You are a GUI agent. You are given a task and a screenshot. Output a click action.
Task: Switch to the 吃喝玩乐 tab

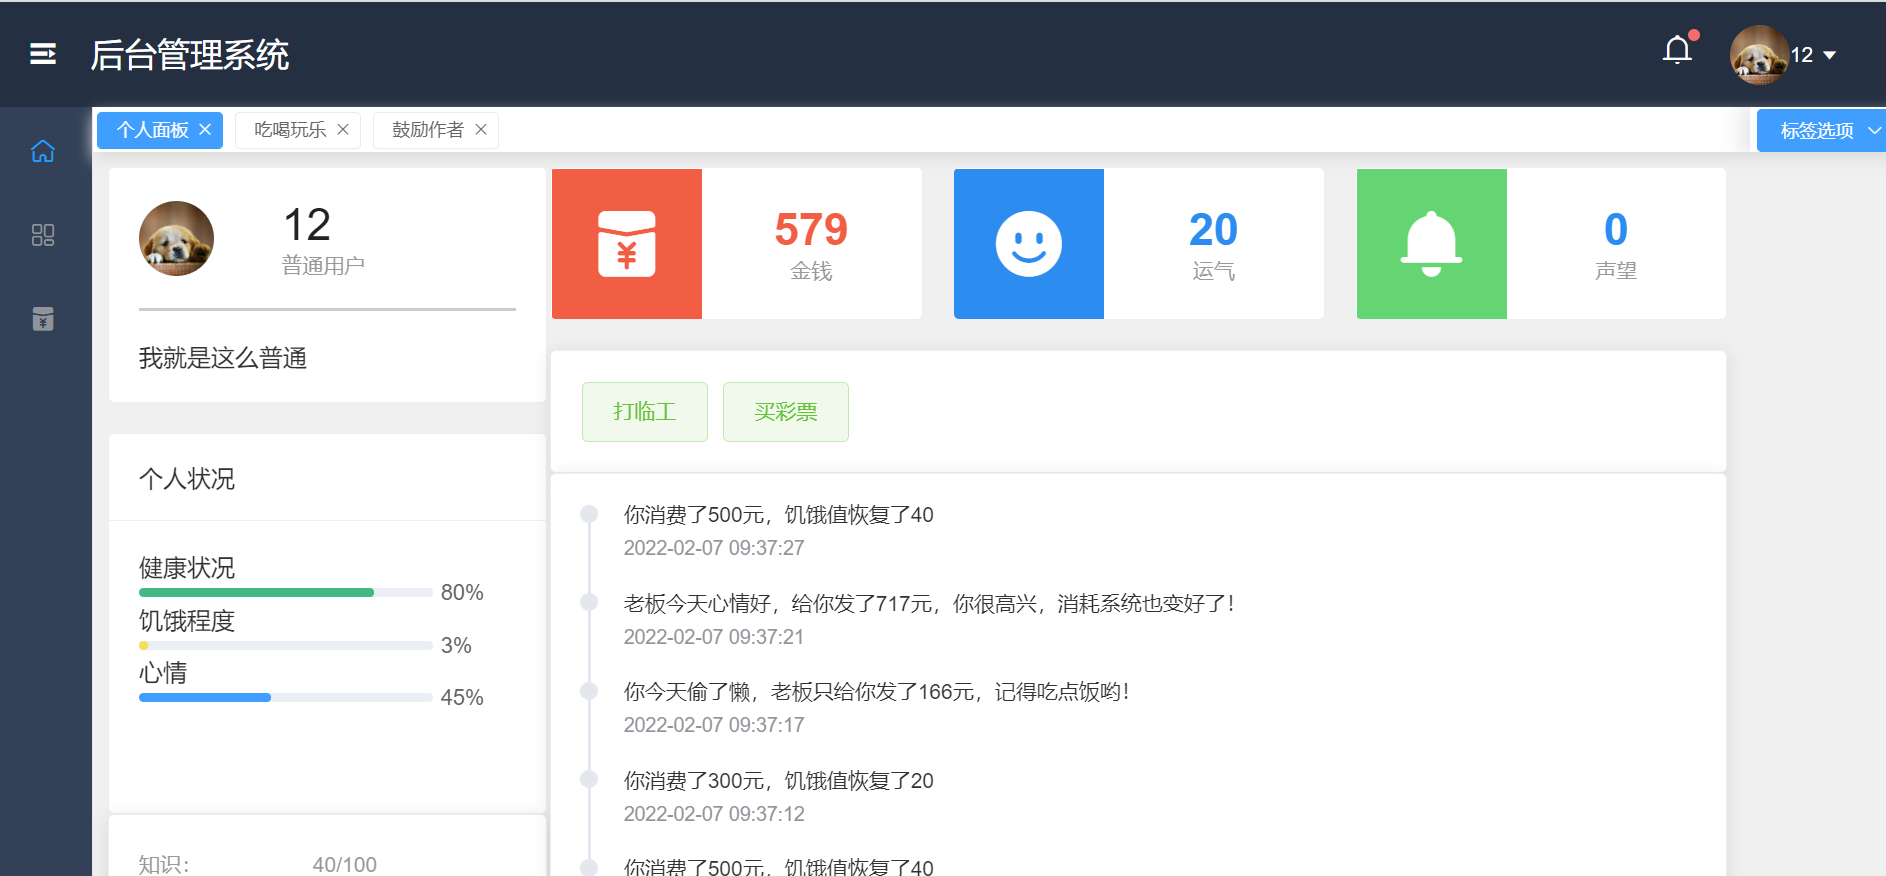click(290, 130)
